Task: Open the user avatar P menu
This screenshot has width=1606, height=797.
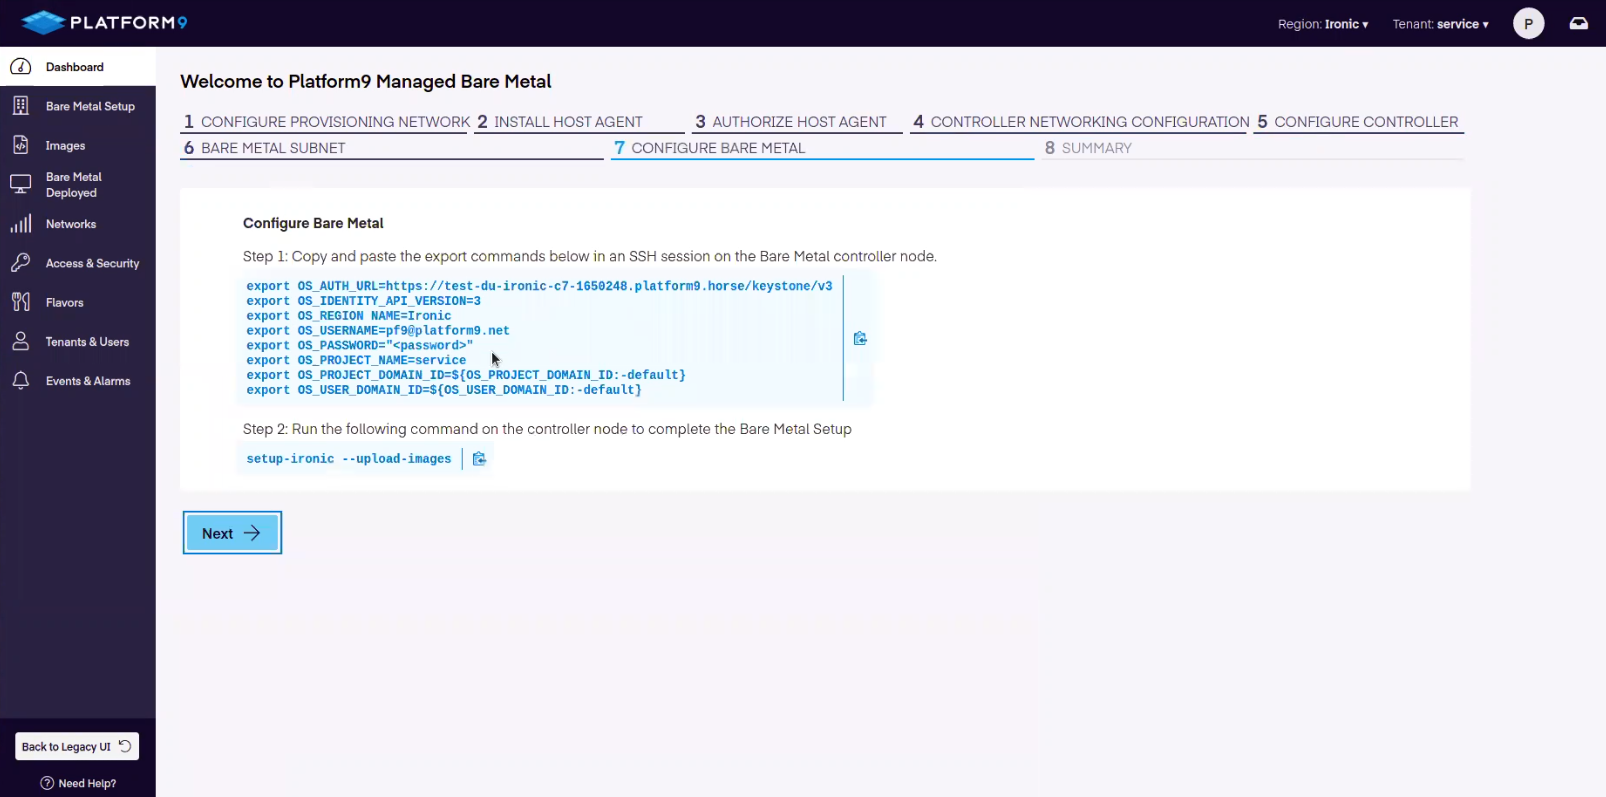Action: pyautogui.click(x=1528, y=23)
